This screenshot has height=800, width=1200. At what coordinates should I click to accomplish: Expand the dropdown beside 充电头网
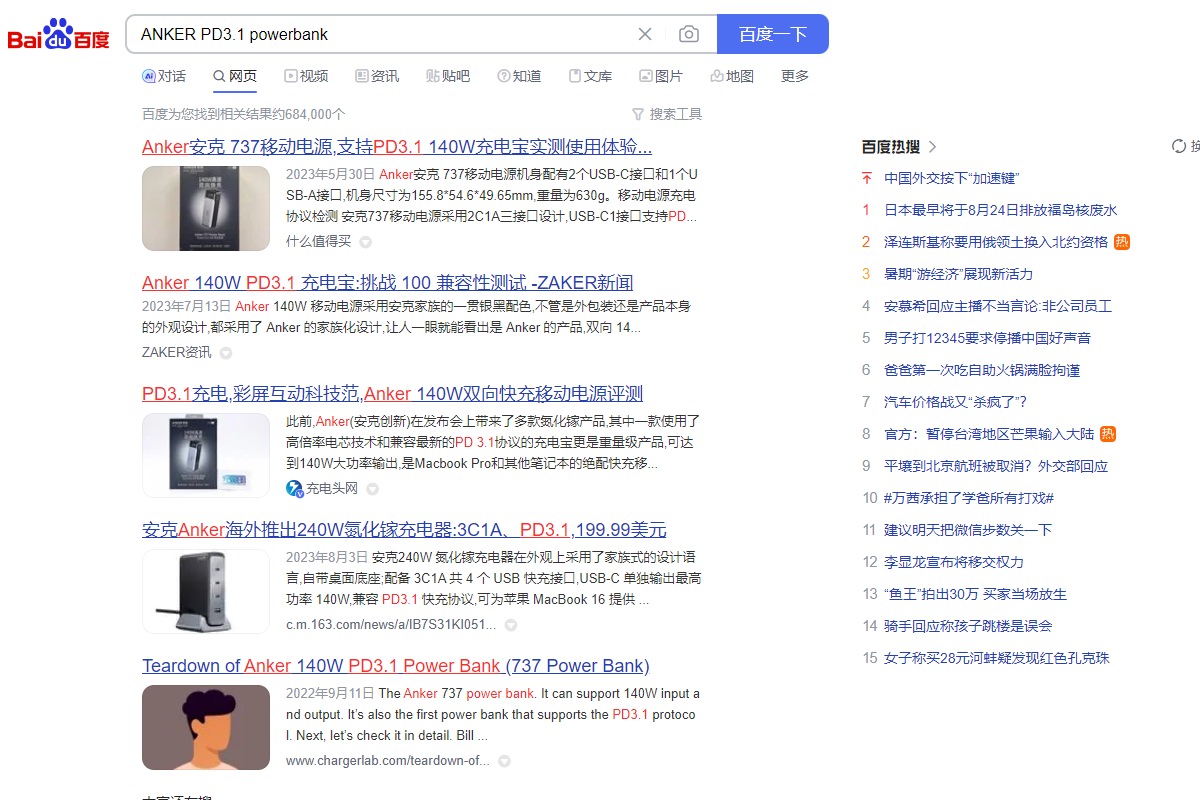point(373,489)
